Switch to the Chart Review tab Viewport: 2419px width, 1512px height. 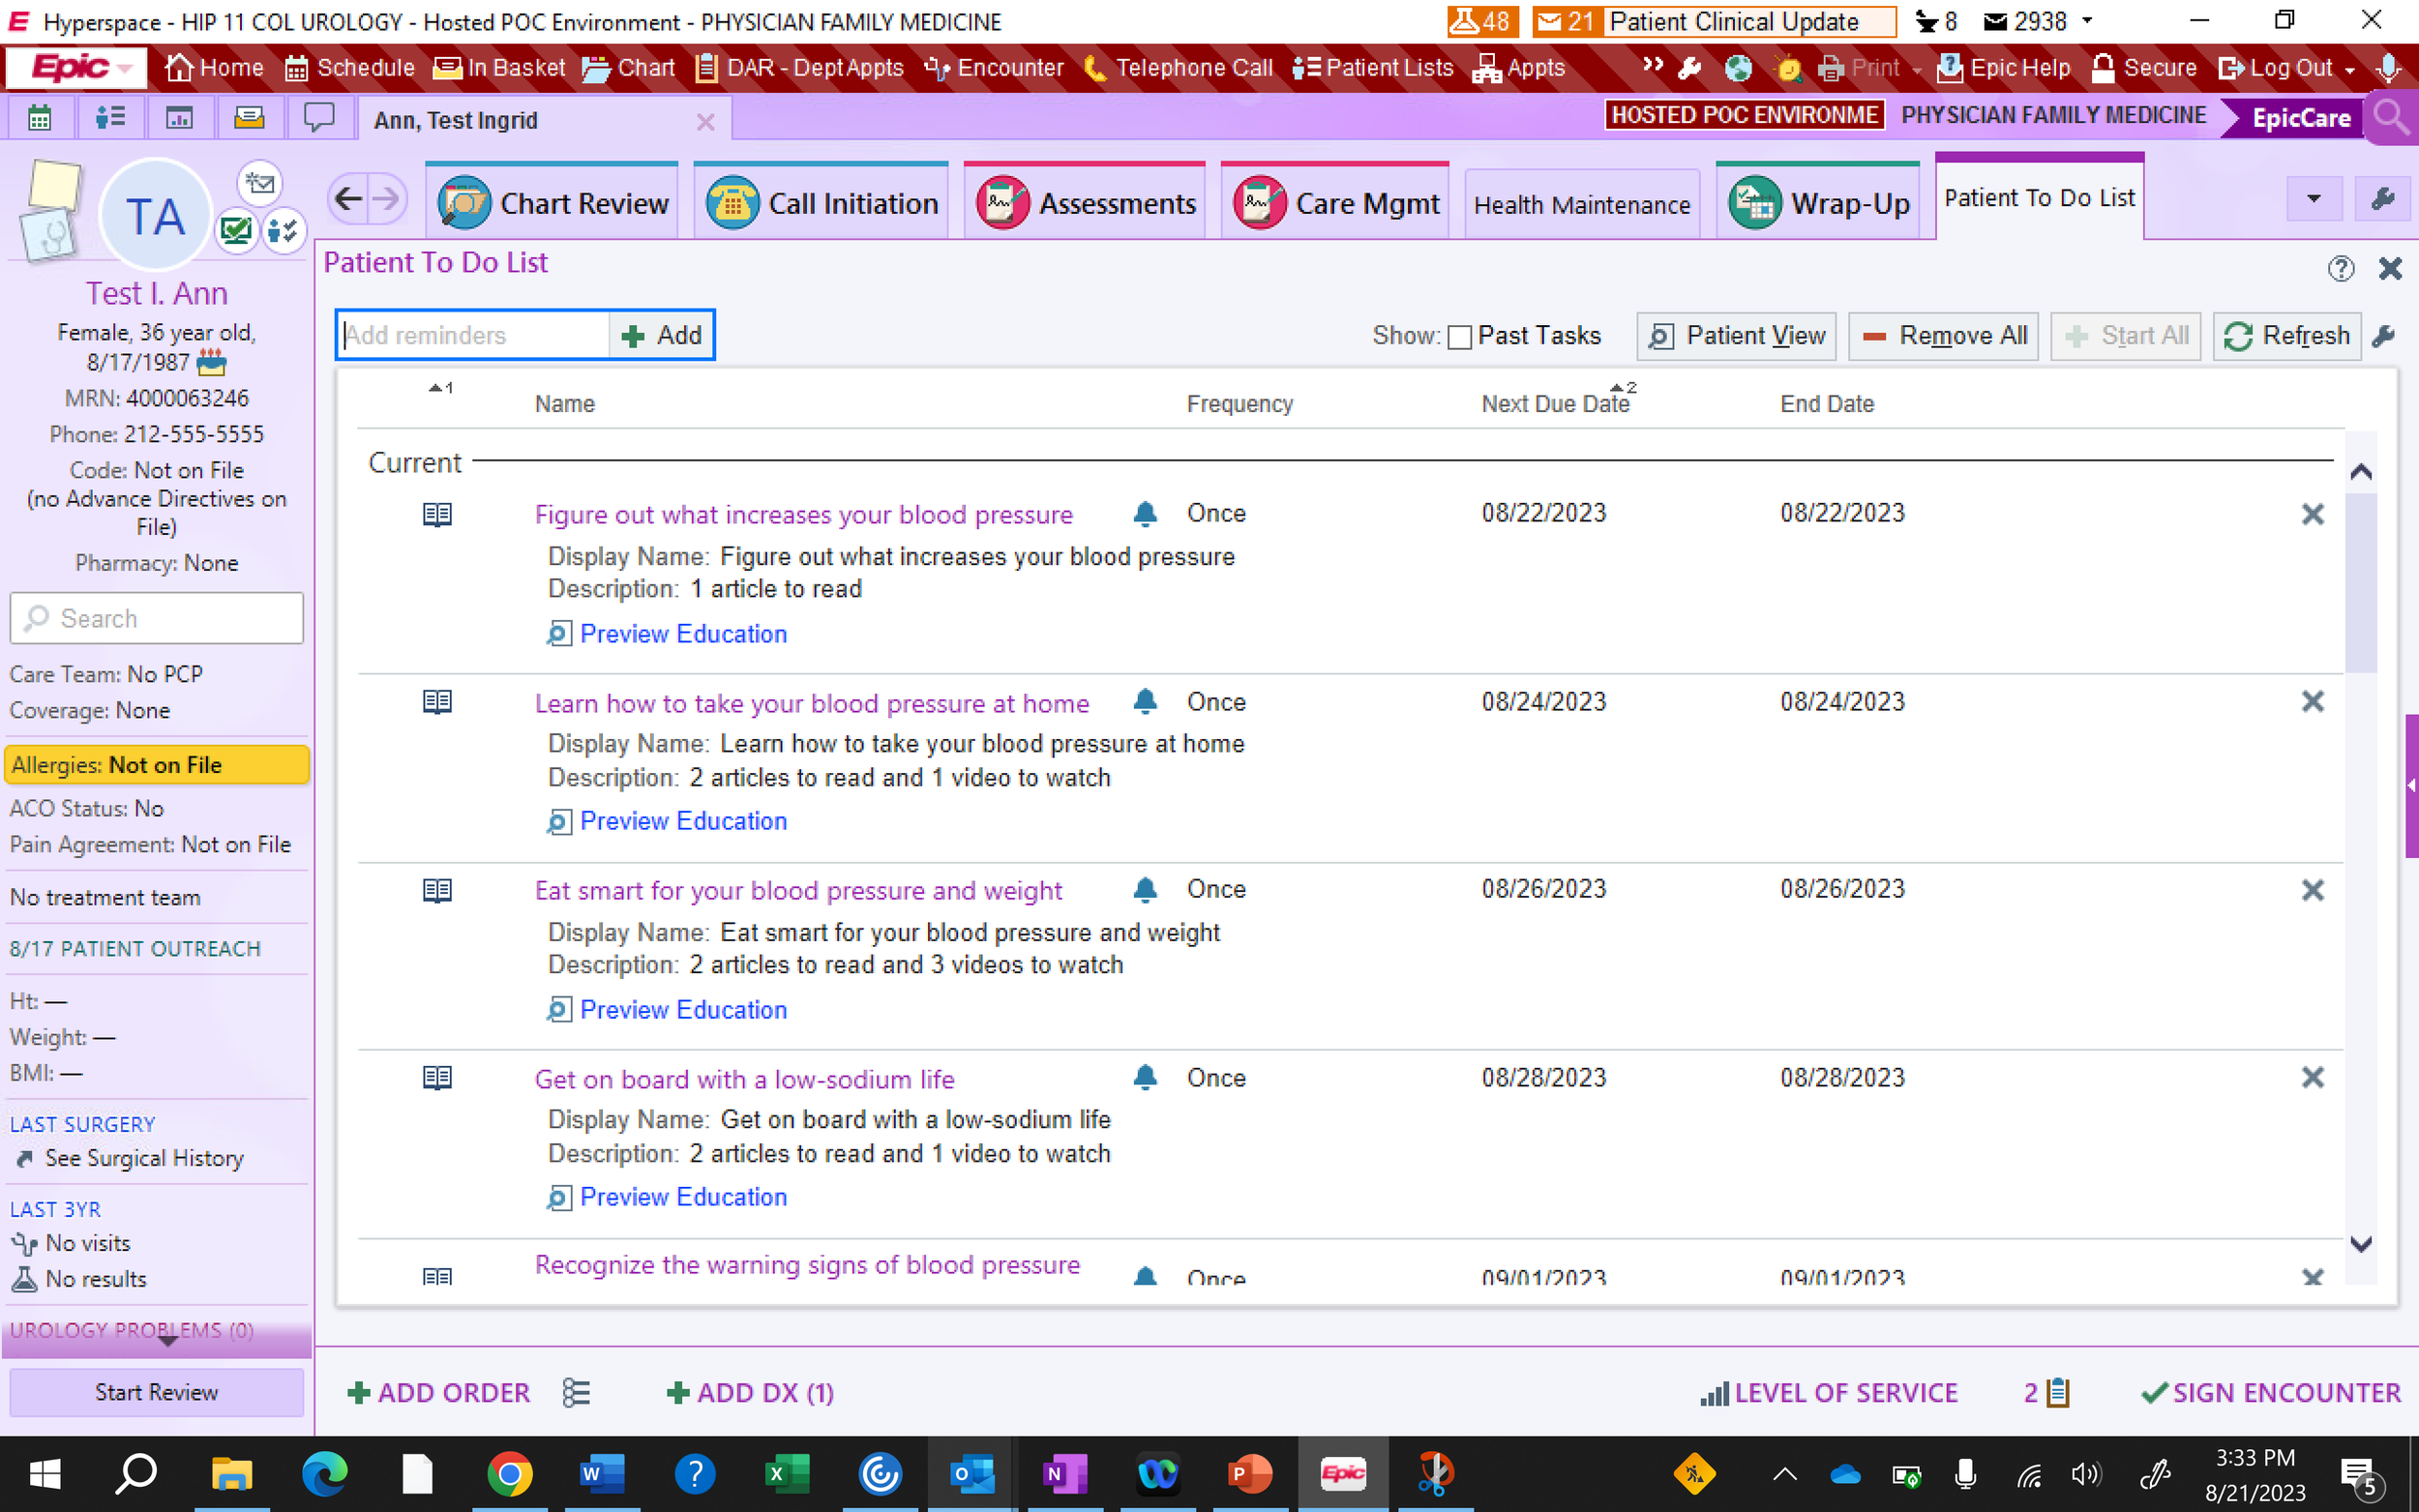pyautogui.click(x=553, y=203)
